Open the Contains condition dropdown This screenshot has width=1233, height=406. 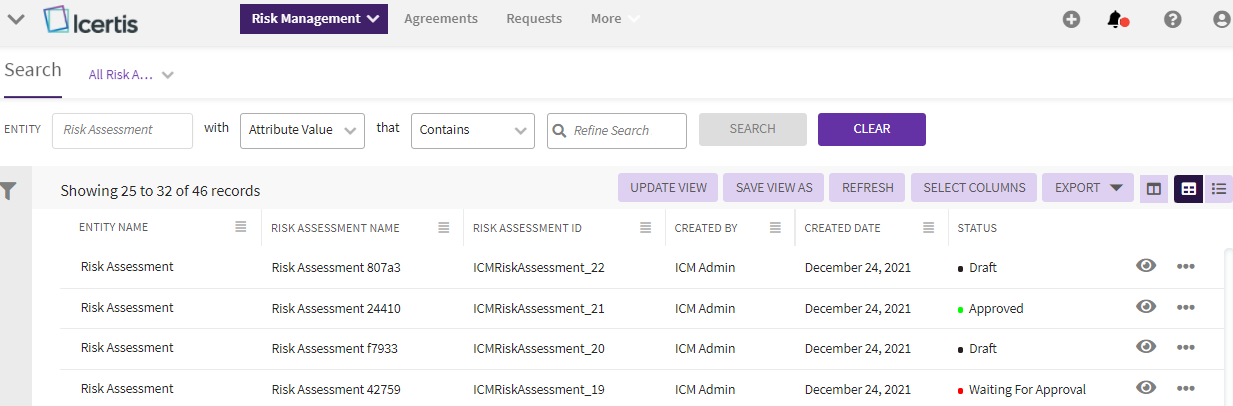tap(473, 130)
